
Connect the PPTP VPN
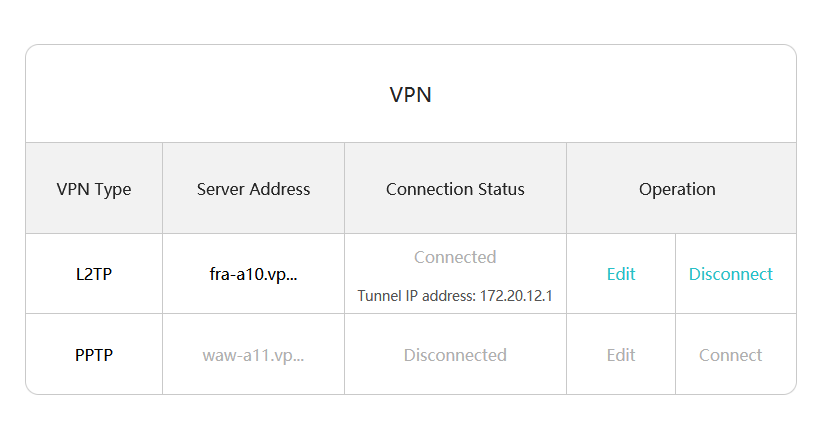click(x=730, y=355)
